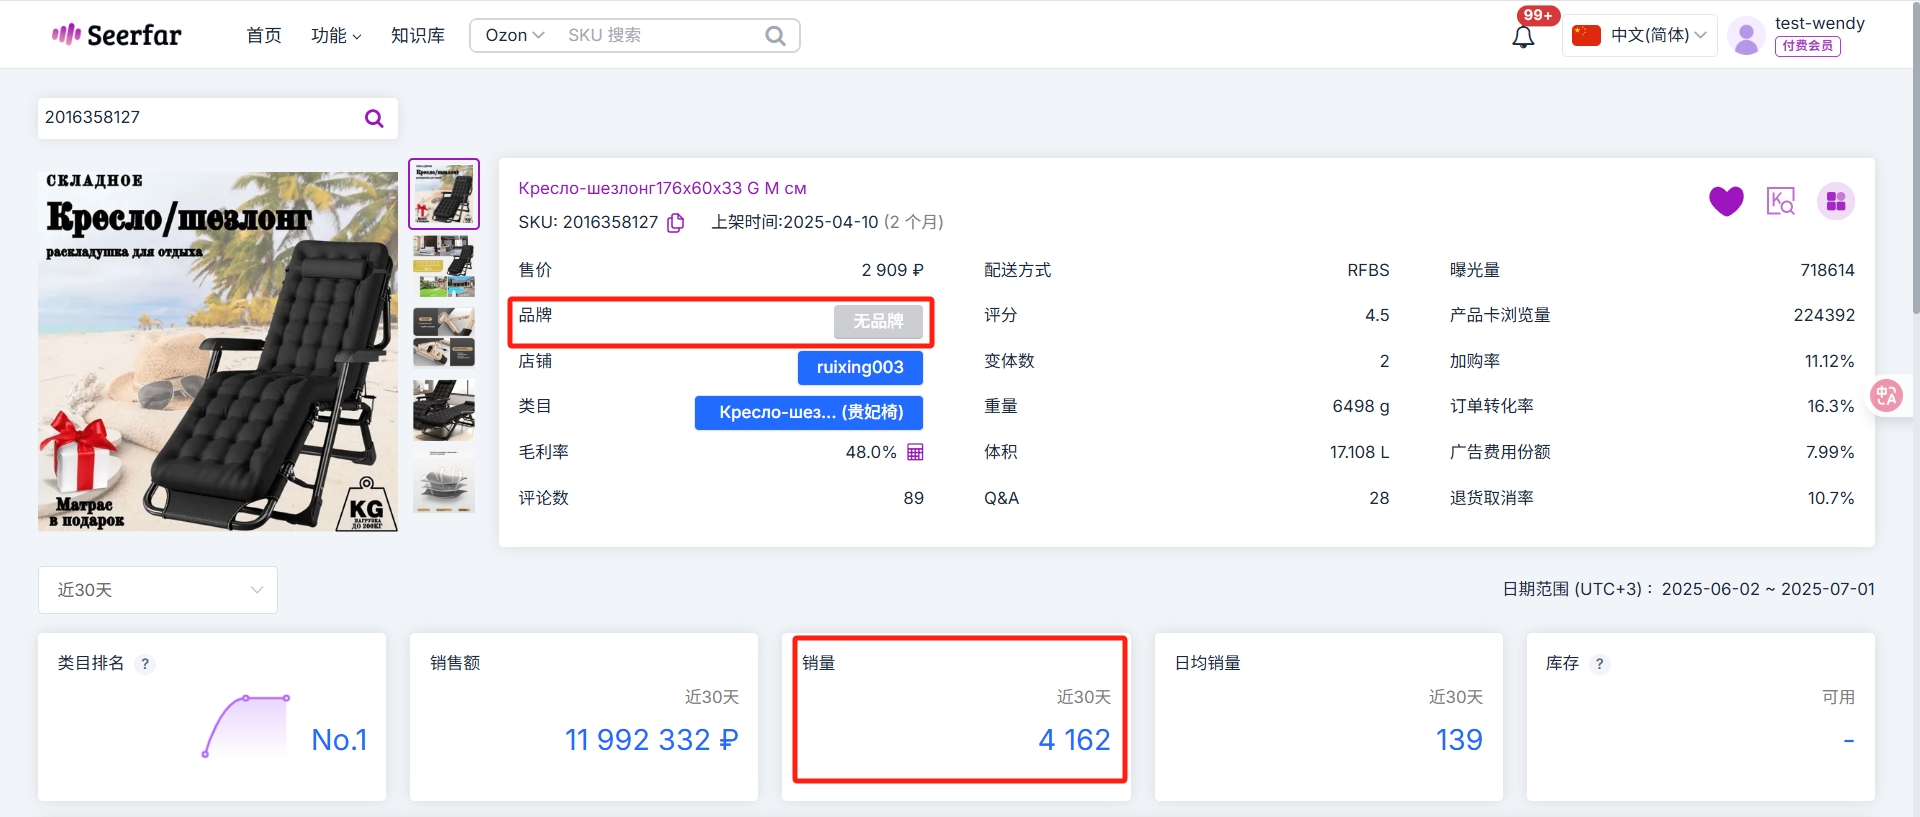
Task: Click the China flag icon
Action: (1586, 35)
